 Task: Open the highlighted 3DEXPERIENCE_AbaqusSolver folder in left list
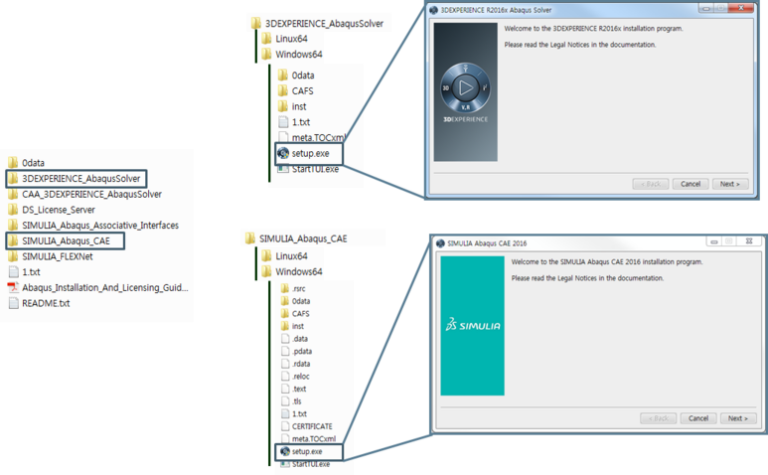point(81,177)
